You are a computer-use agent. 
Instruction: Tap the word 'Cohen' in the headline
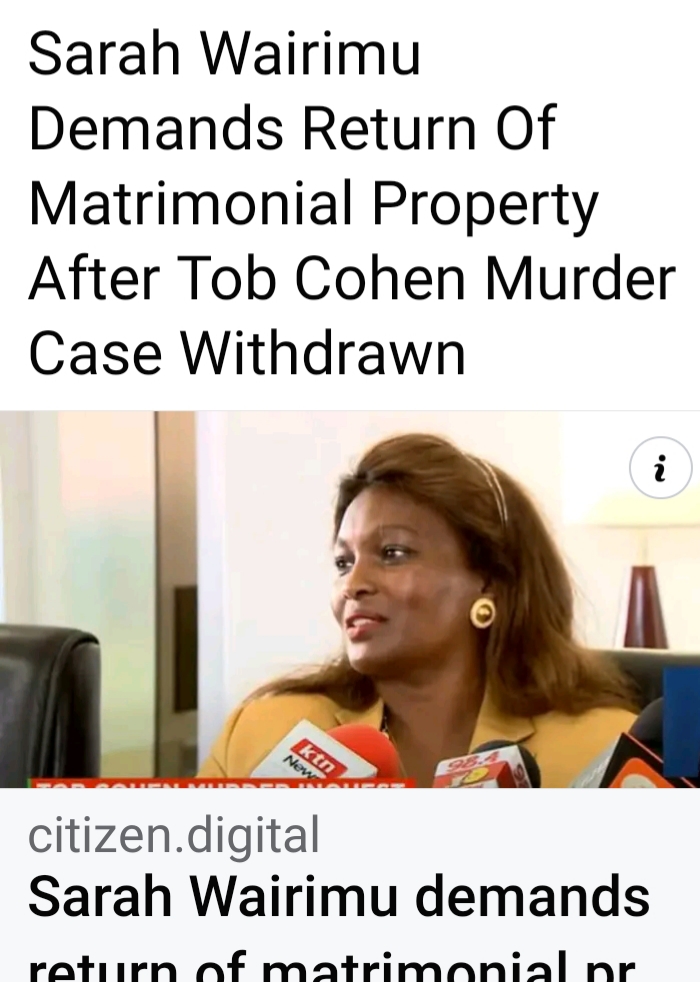point(380,279)
